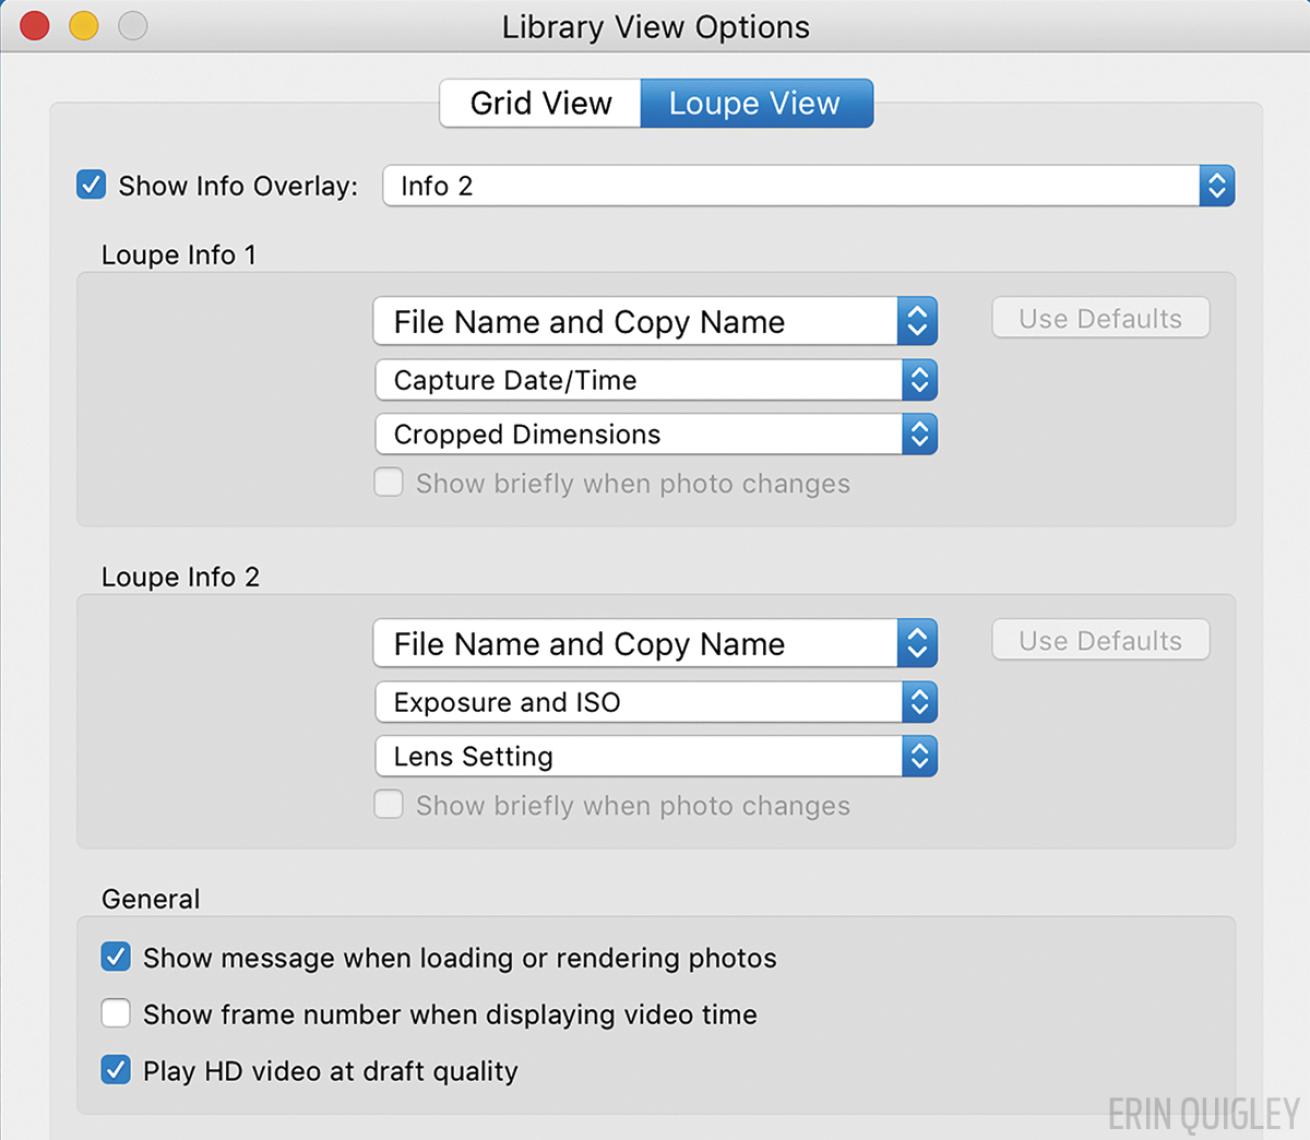Enable Show frame number when displaying video time
The image size is (1310, 1140).
[116, 1014]
